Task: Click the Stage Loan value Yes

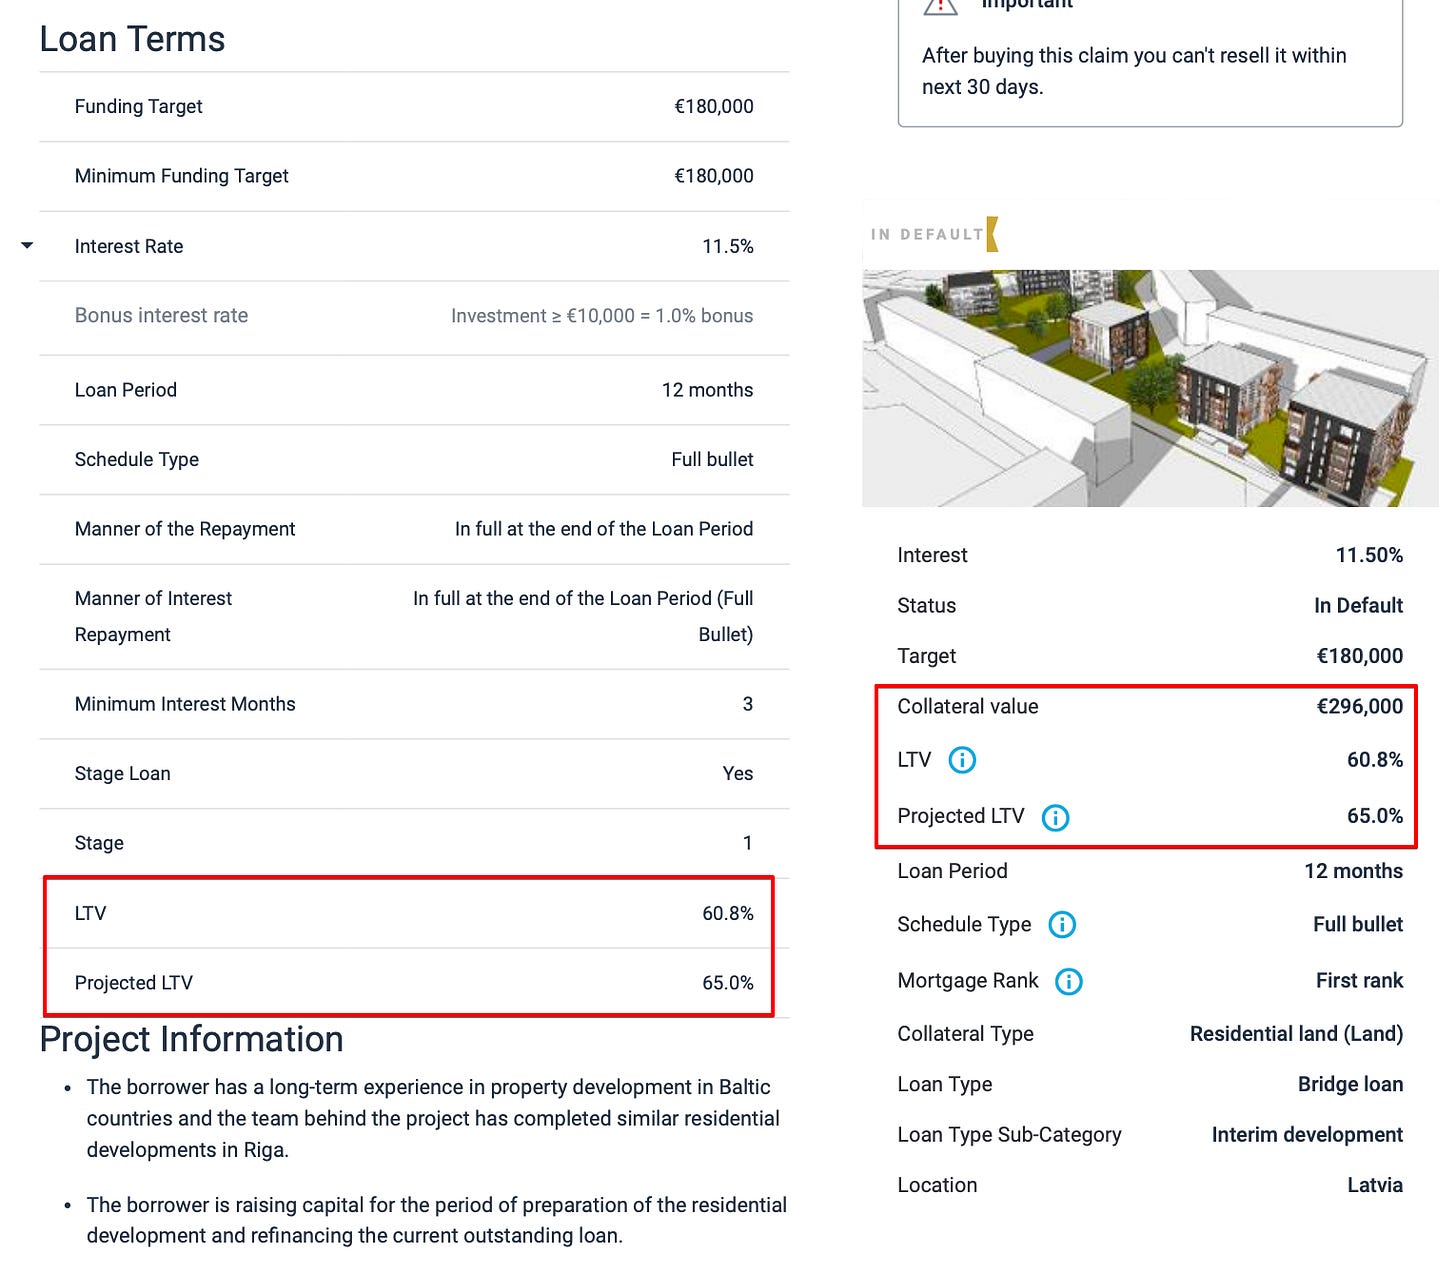Action: (x=738, y=773)
